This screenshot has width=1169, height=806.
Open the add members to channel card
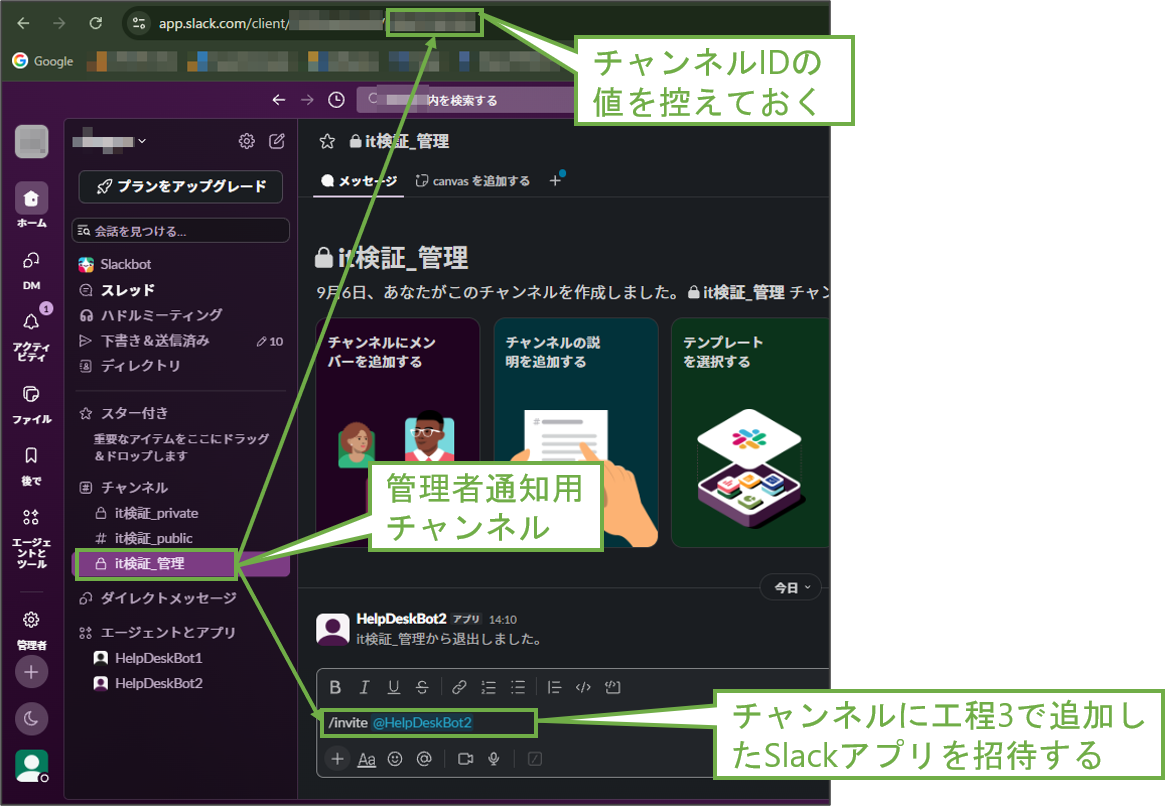point(398,432)
